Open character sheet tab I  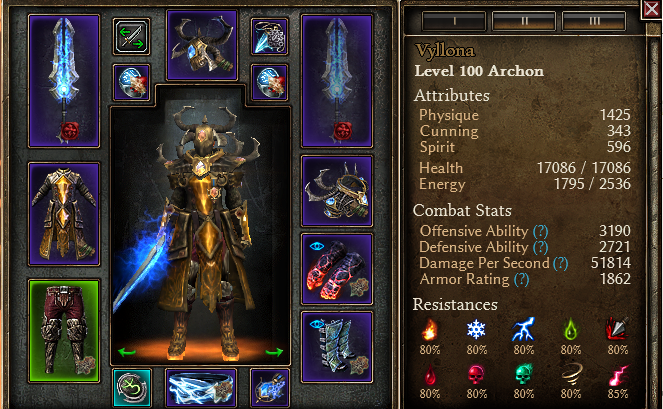coord(454,21)
